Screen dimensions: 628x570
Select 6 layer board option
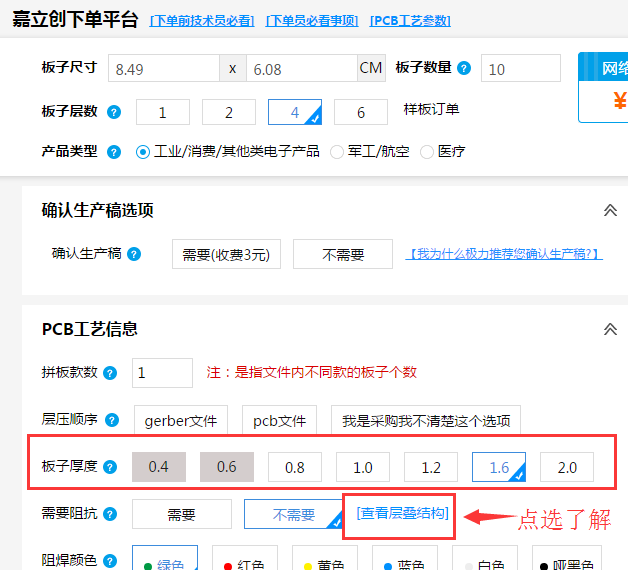coord(360,112)
